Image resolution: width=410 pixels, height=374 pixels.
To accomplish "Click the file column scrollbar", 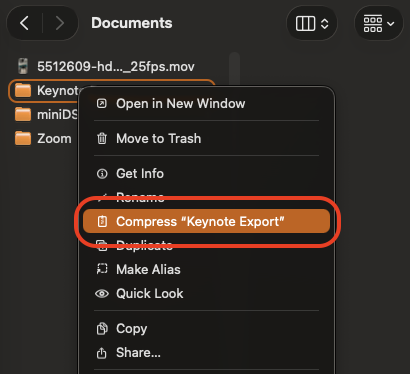I will (x=235, y=68).
